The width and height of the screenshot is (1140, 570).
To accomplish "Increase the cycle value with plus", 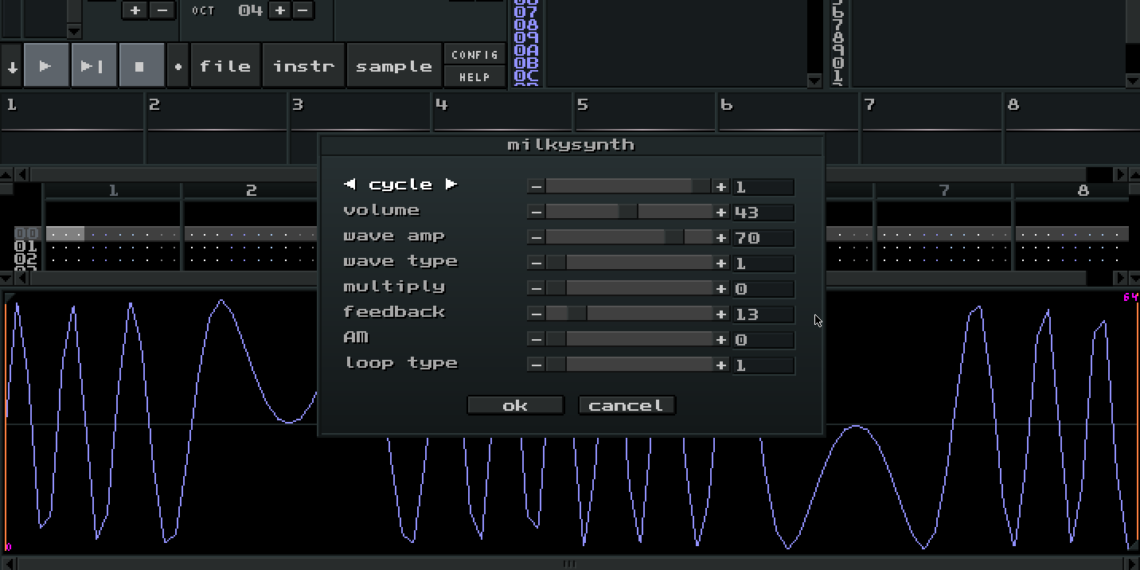I will click(721, 187).
